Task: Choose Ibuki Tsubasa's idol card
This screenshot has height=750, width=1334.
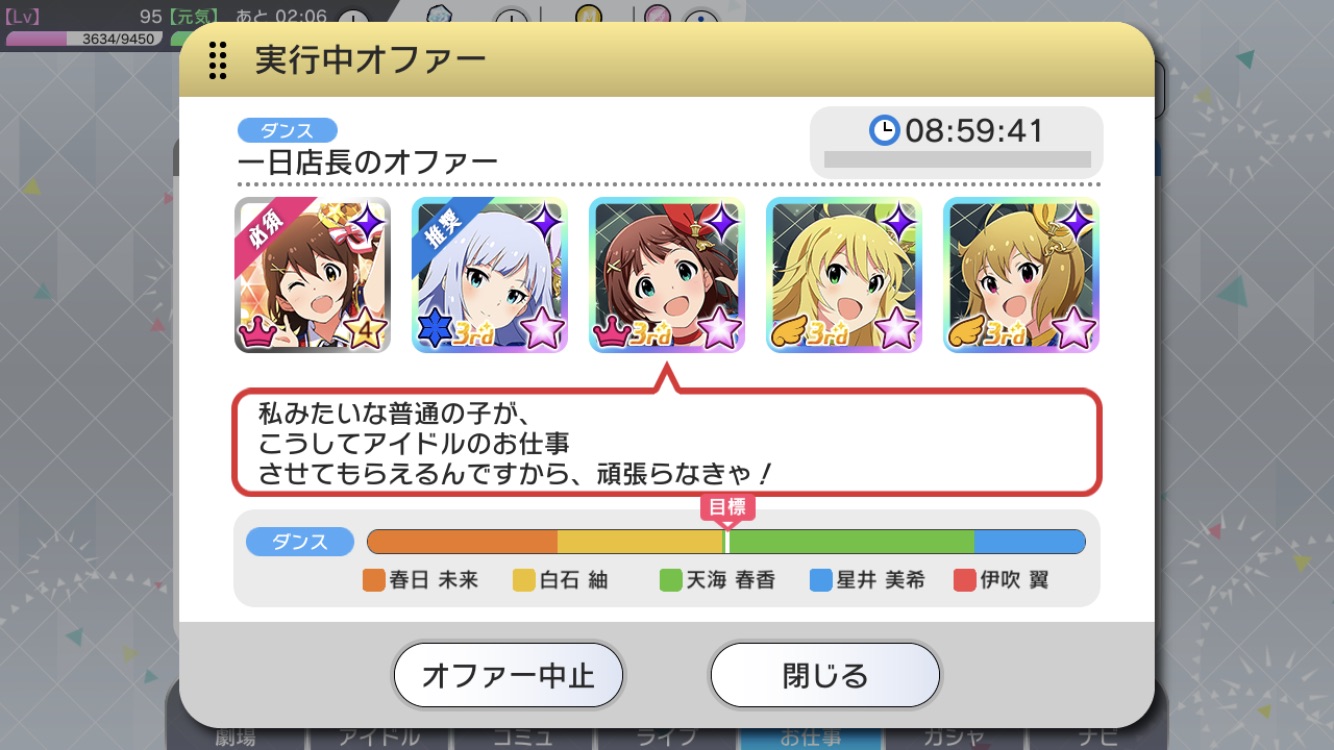Action: [1021, 275]
